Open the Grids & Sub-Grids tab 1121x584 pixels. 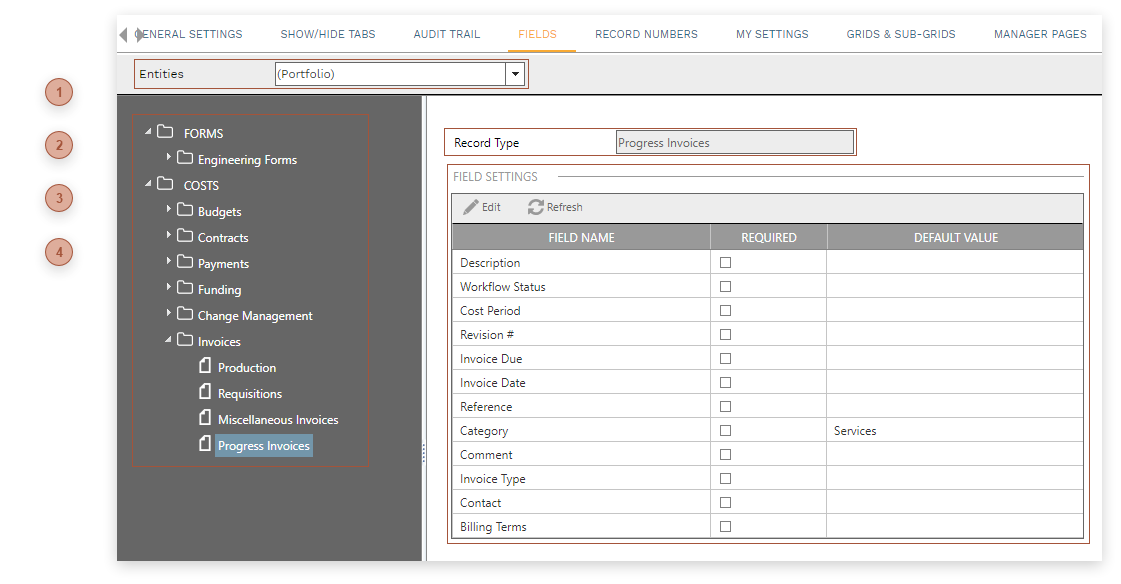tap(900, 33)
